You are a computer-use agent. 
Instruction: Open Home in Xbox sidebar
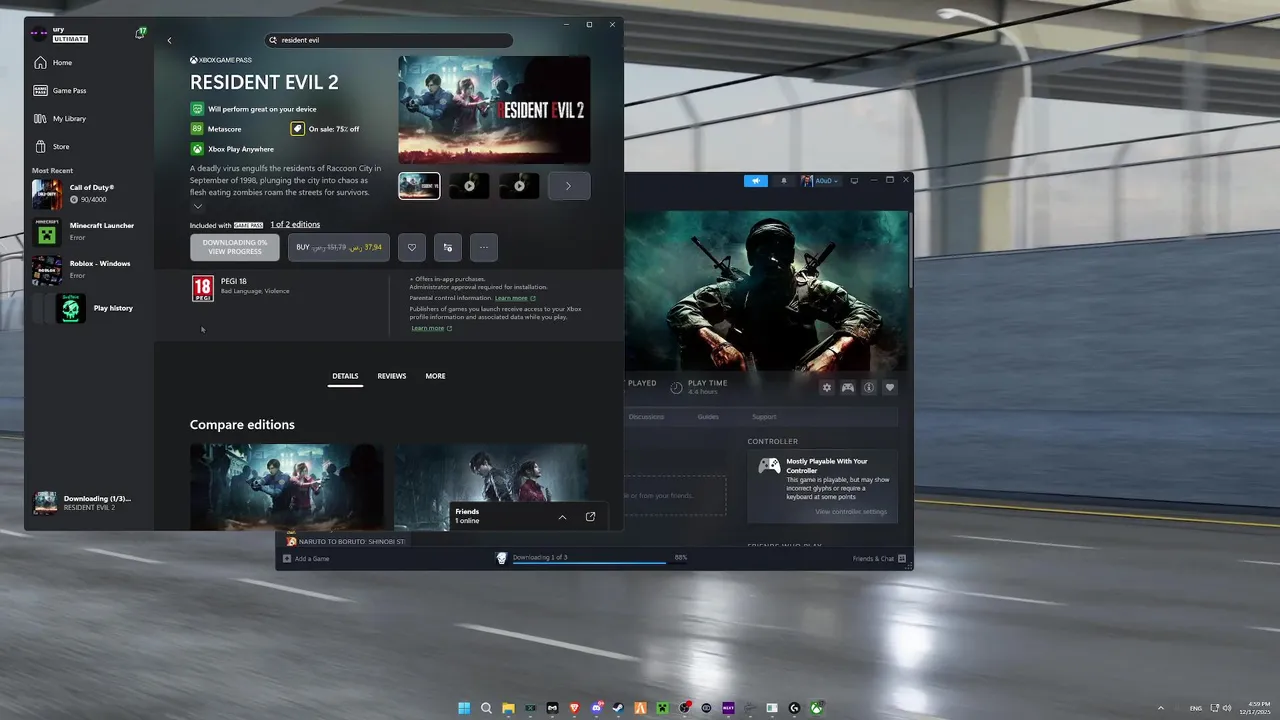pyautogui.click(x=62, y=62)
